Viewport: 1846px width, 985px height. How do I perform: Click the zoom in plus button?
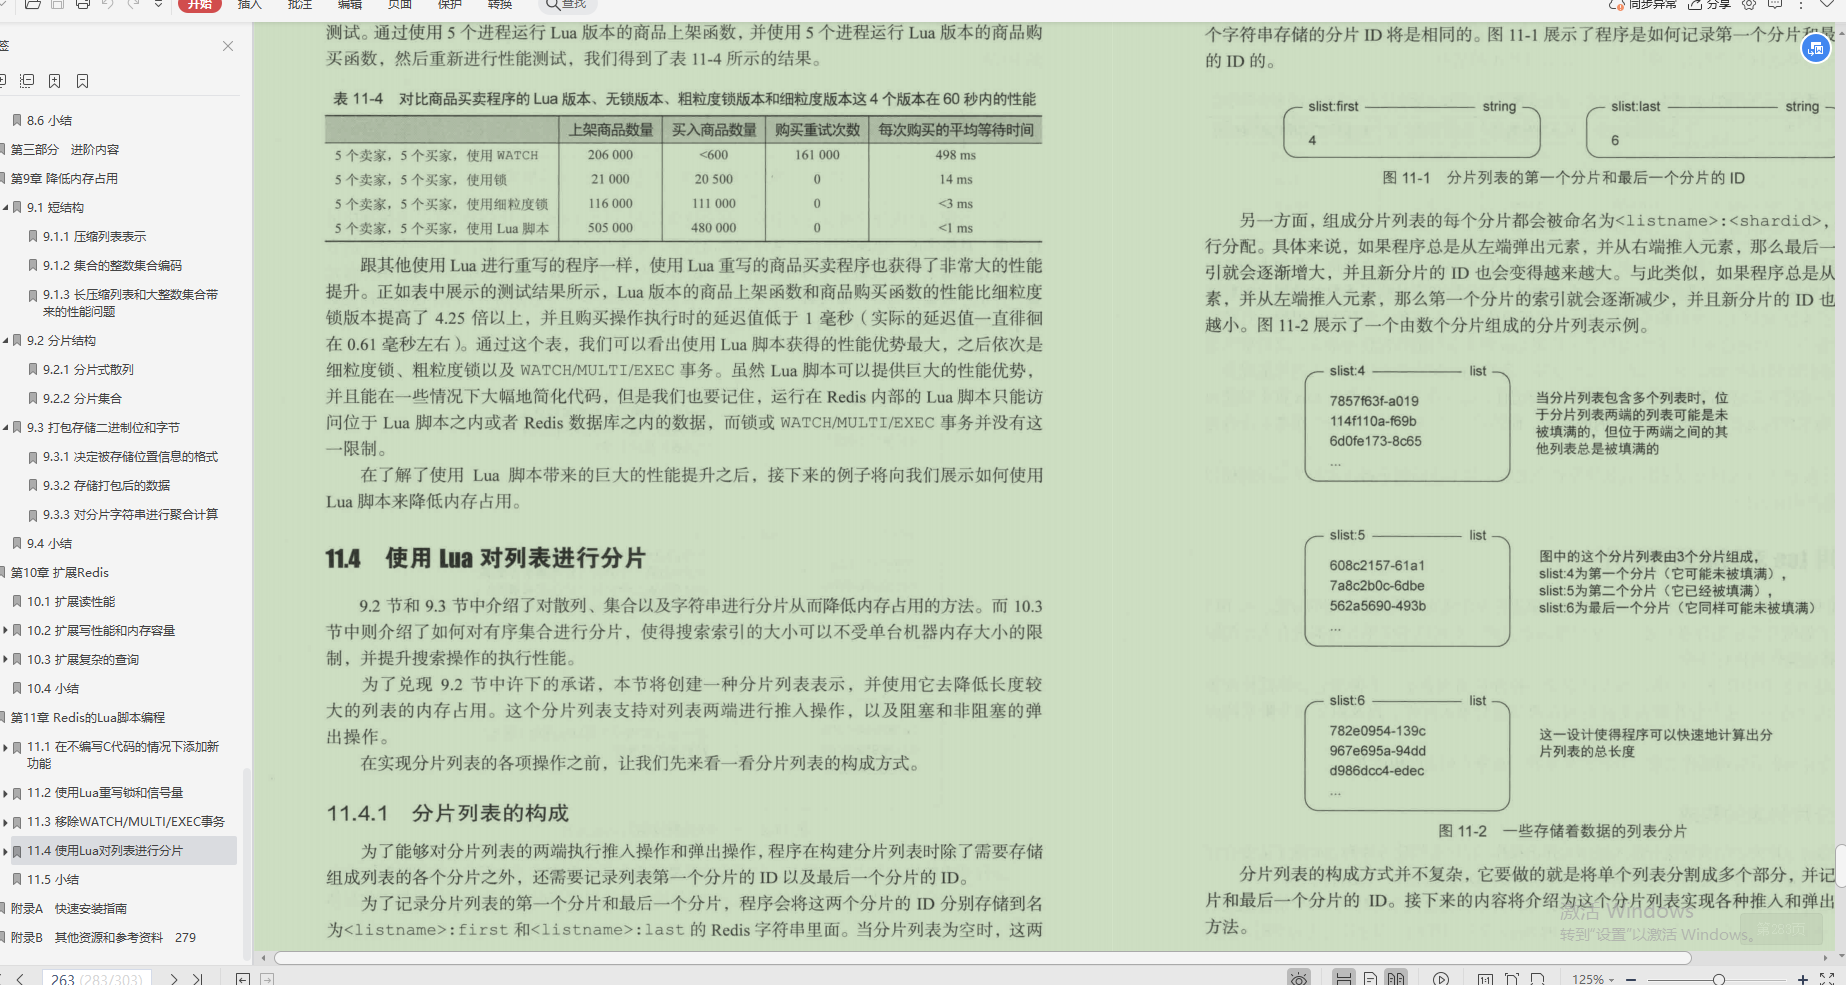(1803, 979)
